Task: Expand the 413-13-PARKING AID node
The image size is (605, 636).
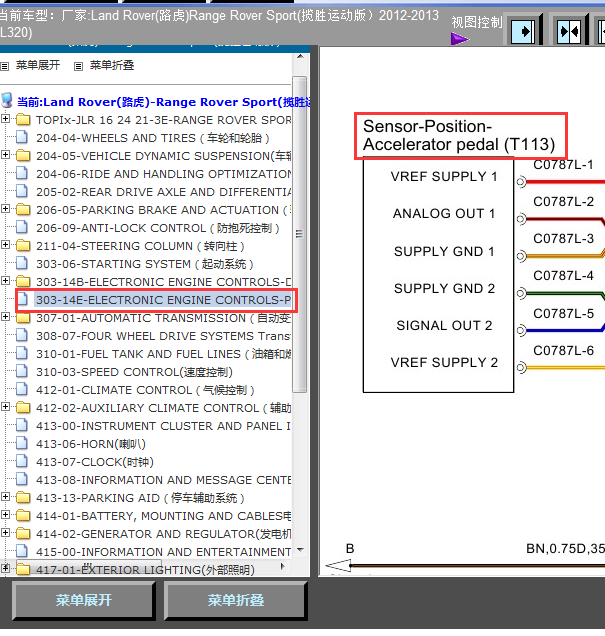Action: [x=5, y=496]
